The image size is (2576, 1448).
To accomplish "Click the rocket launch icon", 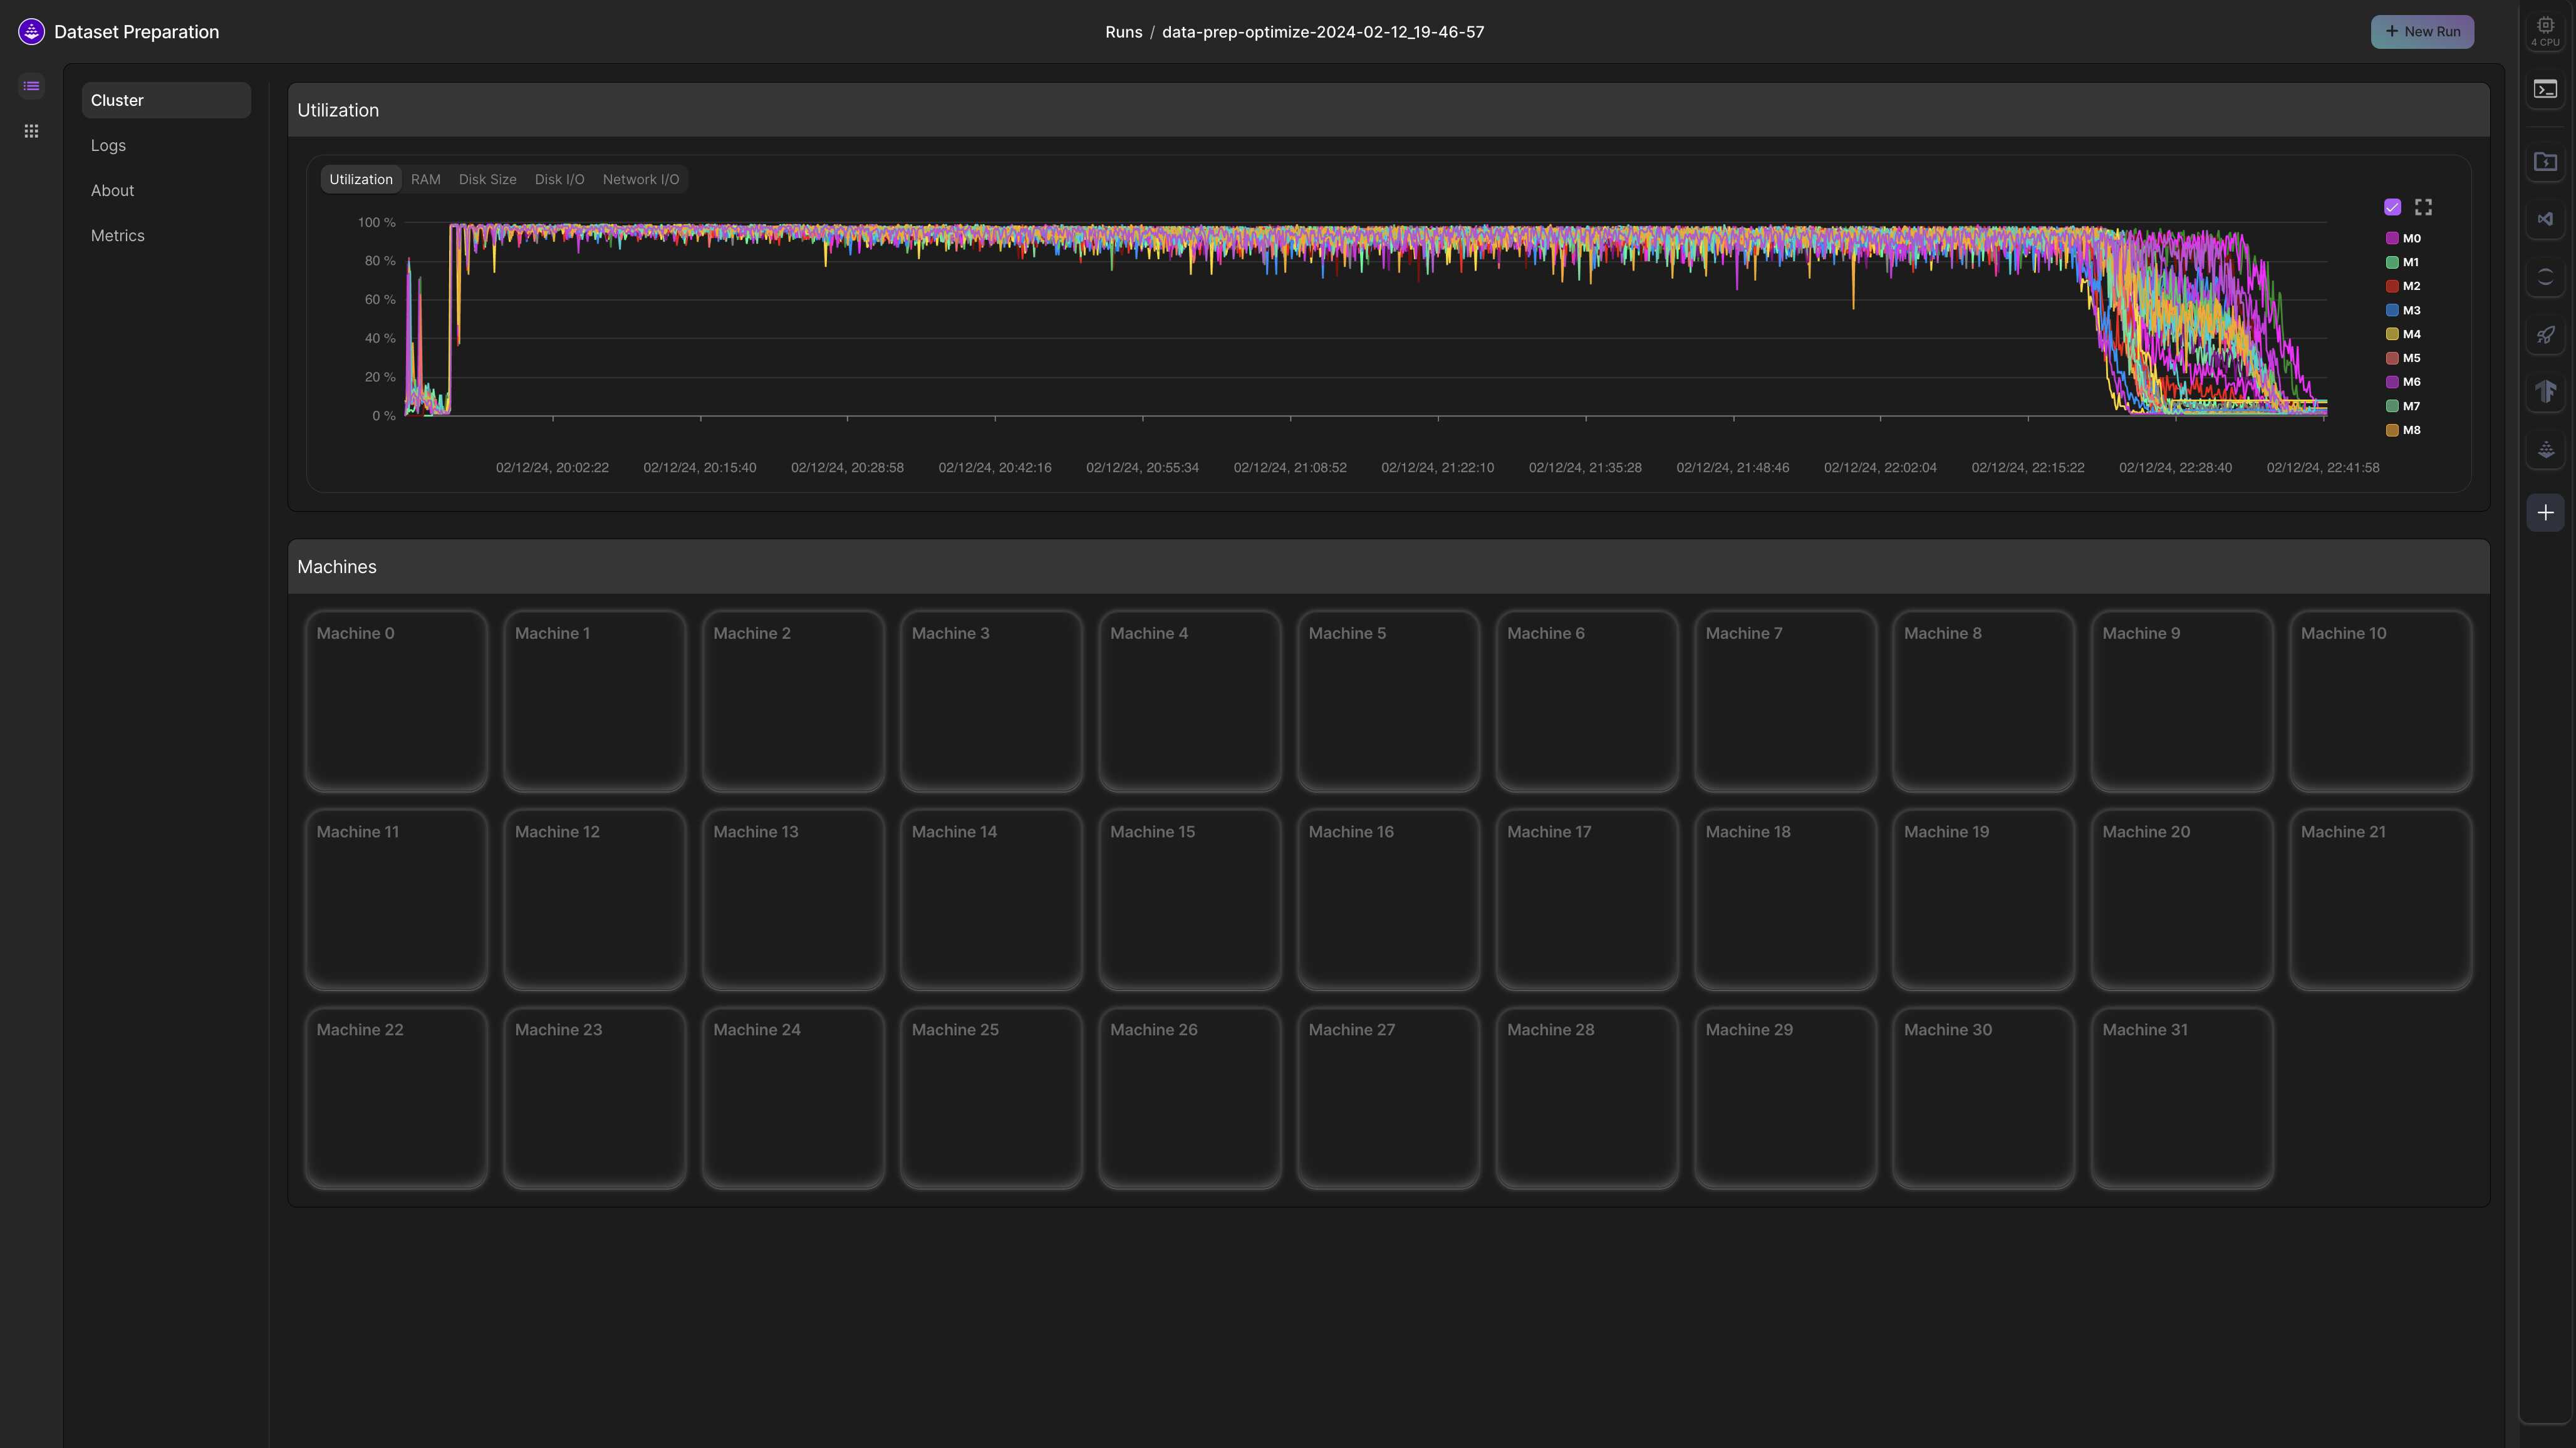I will [2545, 335].
